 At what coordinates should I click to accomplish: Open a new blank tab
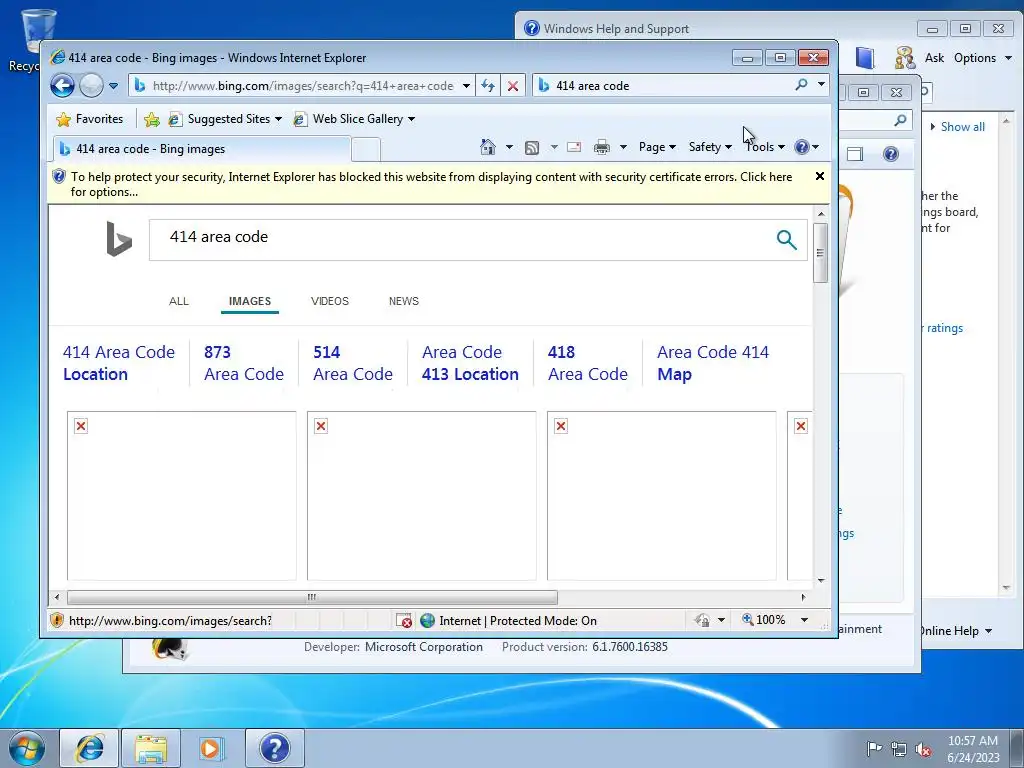click(x=366, y=150)
